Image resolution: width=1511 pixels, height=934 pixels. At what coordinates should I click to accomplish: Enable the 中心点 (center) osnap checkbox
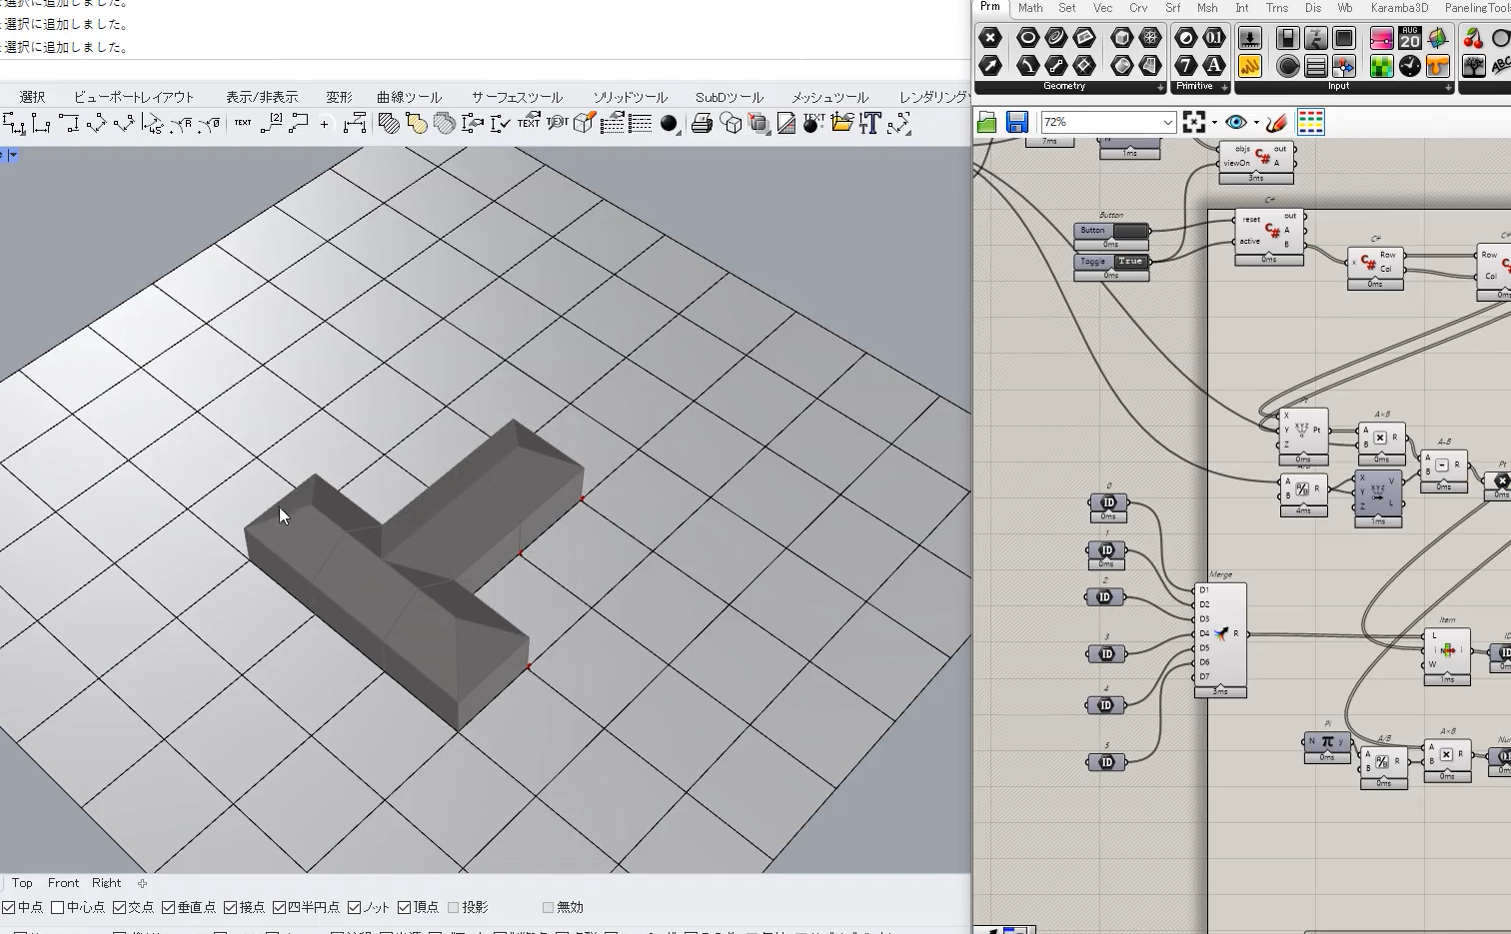point(58,907)
